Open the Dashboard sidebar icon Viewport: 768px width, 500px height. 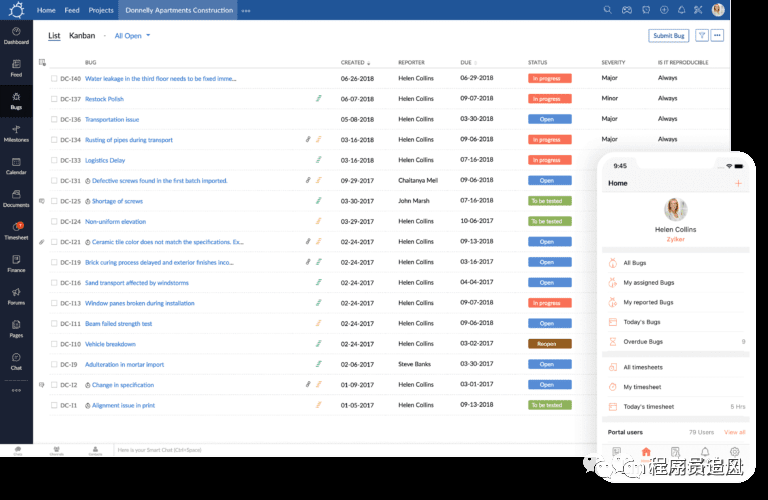(16, 36)
